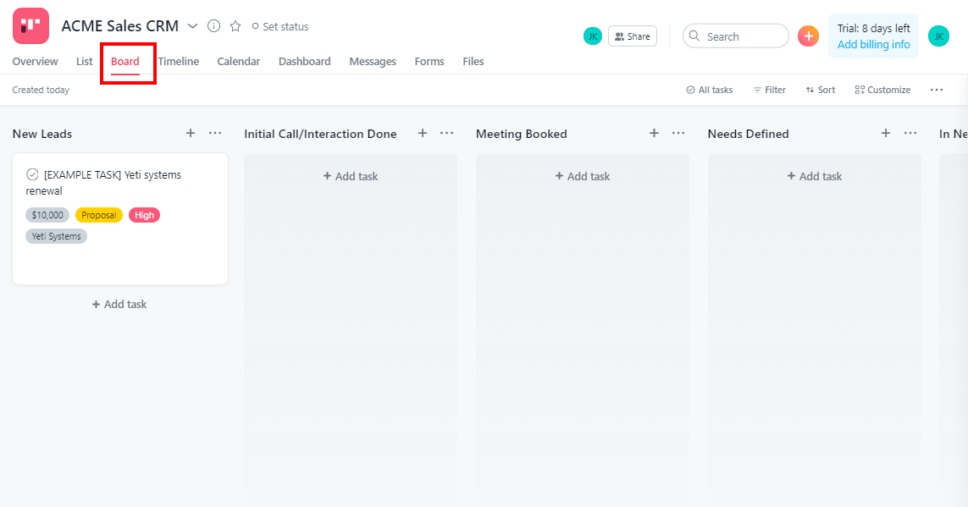Click Add task in Initial Call/Interaction Done

pos(350,176)
